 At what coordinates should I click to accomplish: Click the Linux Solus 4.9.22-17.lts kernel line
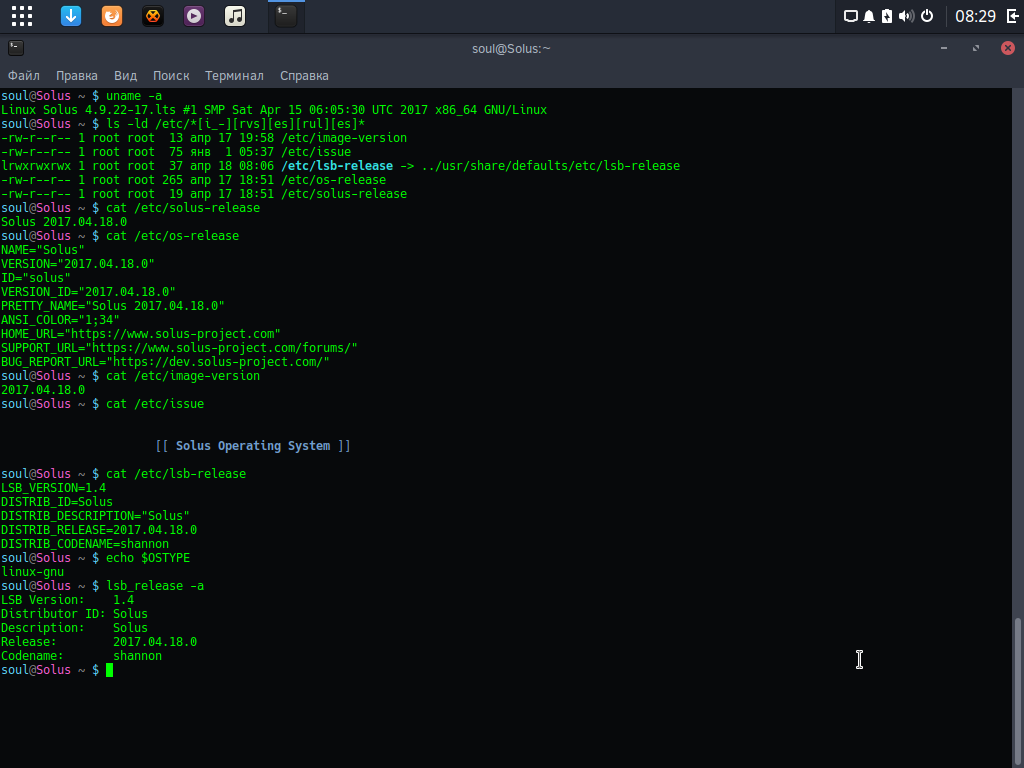(x=274, y=110)
